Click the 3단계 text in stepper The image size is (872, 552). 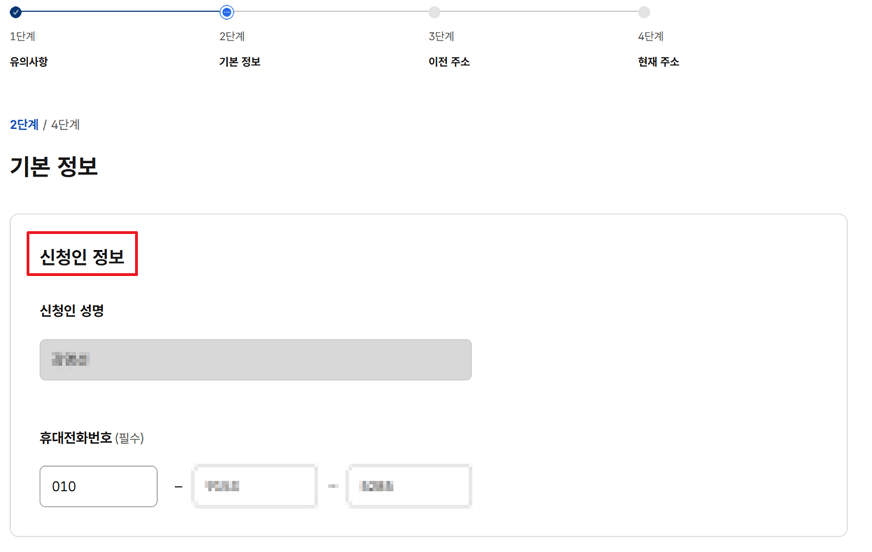tap(442, 37)
